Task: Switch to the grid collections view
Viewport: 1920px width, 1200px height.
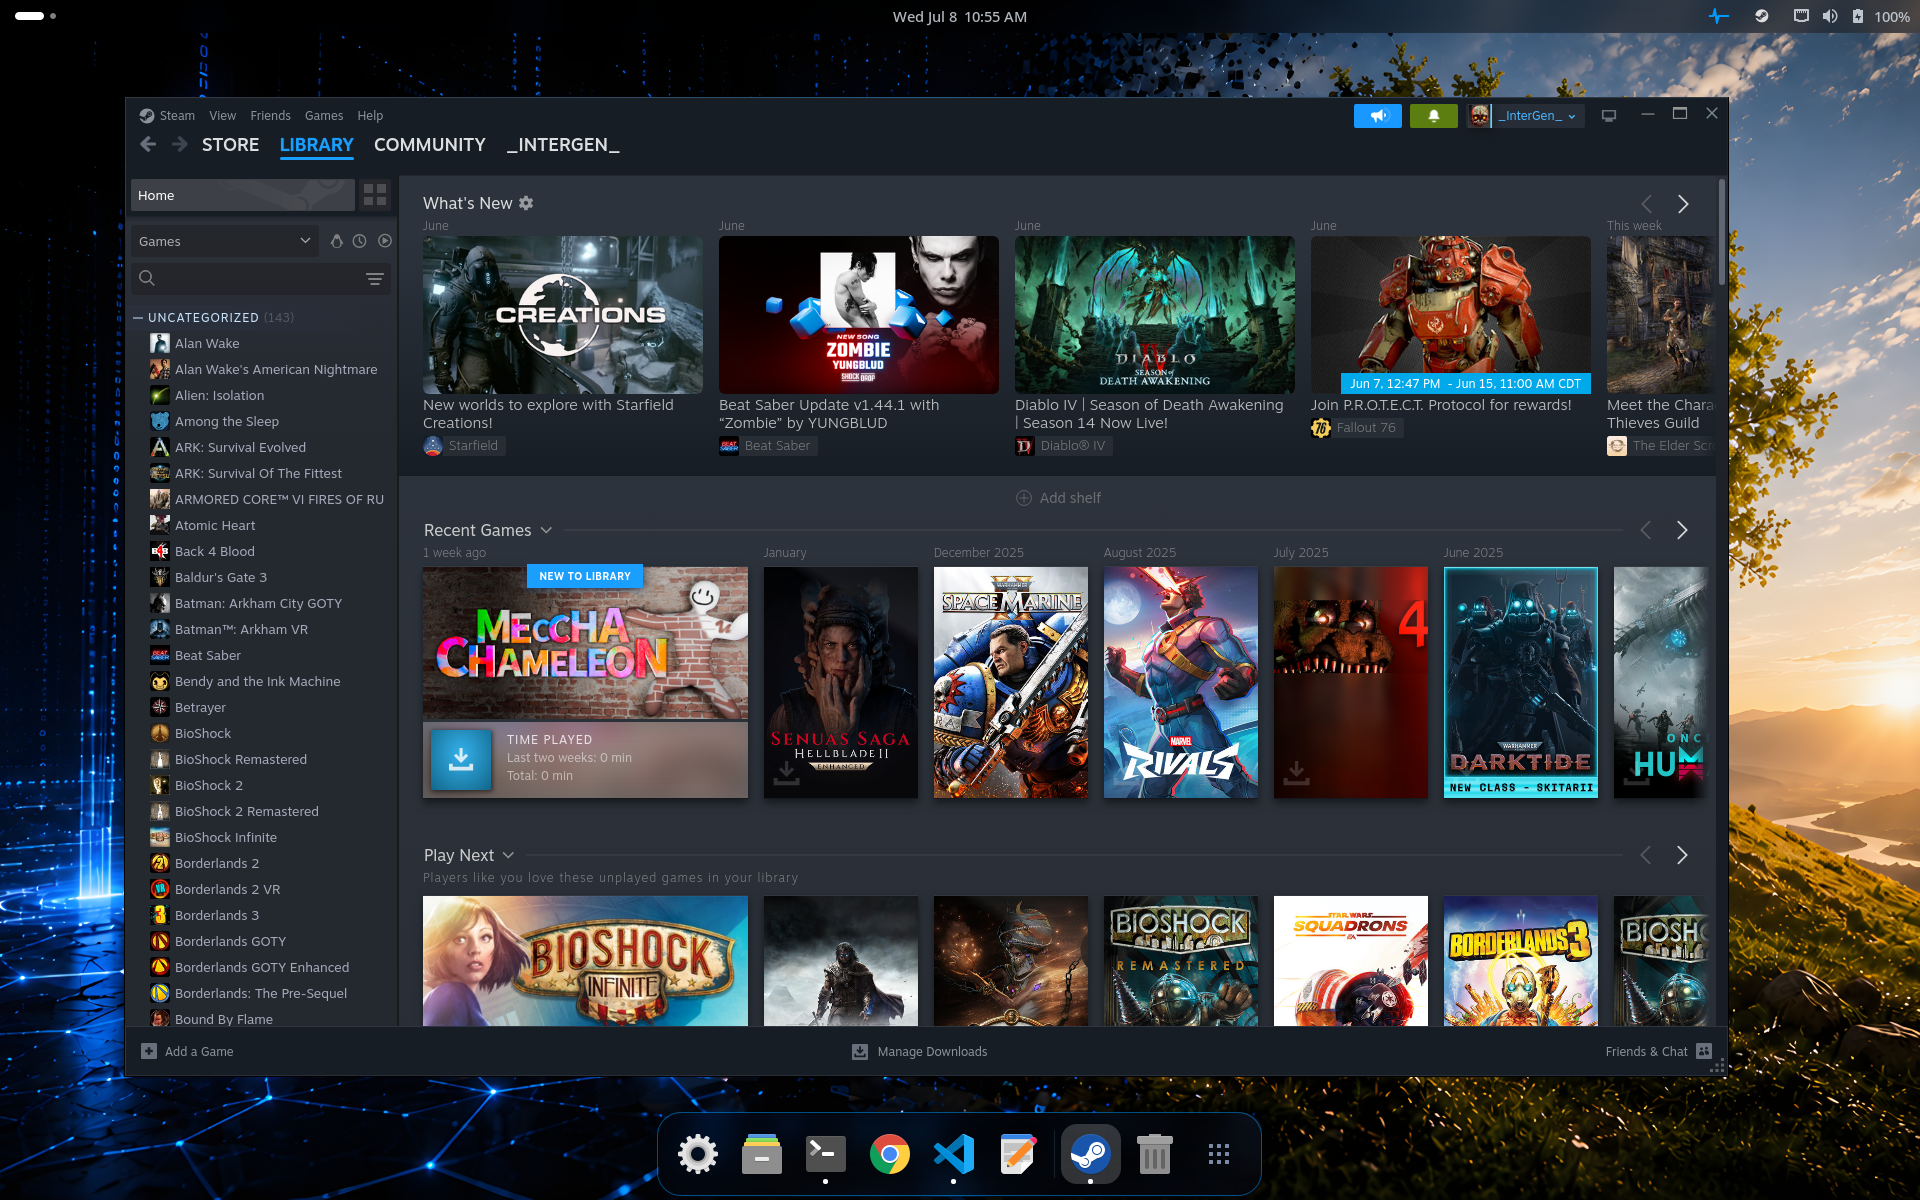Action: click(x=375, y=195)
